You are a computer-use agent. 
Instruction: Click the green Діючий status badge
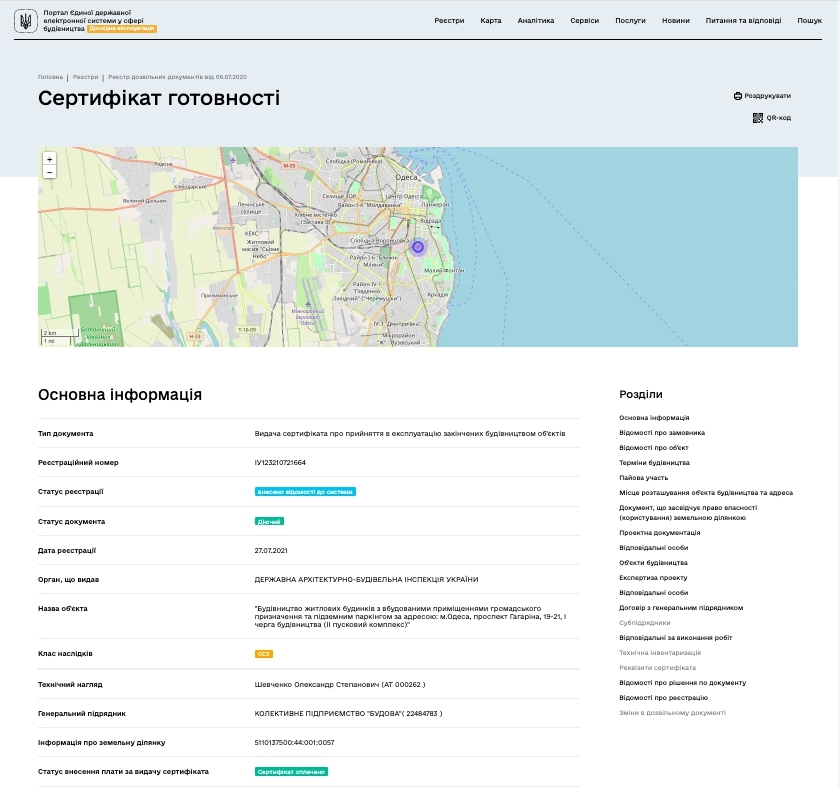[x=269, y=522]
